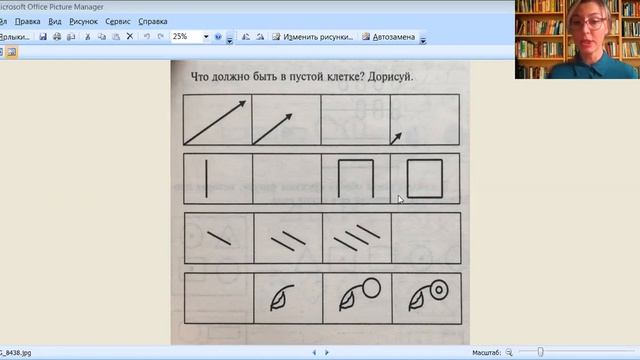Image resolution: width=640 pixels, height=360 pixels.
Task: Open the Правка menu
Action: [27, 22]
